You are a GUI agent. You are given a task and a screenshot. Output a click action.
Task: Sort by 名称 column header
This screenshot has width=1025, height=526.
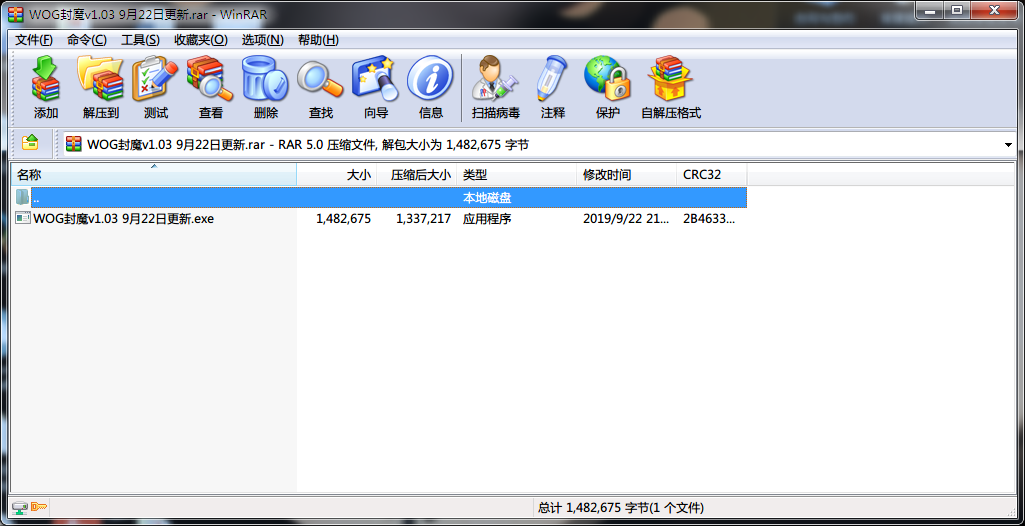(x=154, y=175)
